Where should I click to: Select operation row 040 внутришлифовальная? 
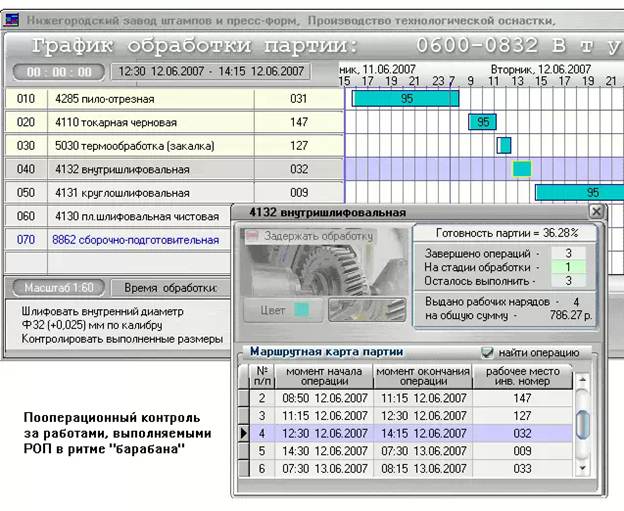[174, 169]
